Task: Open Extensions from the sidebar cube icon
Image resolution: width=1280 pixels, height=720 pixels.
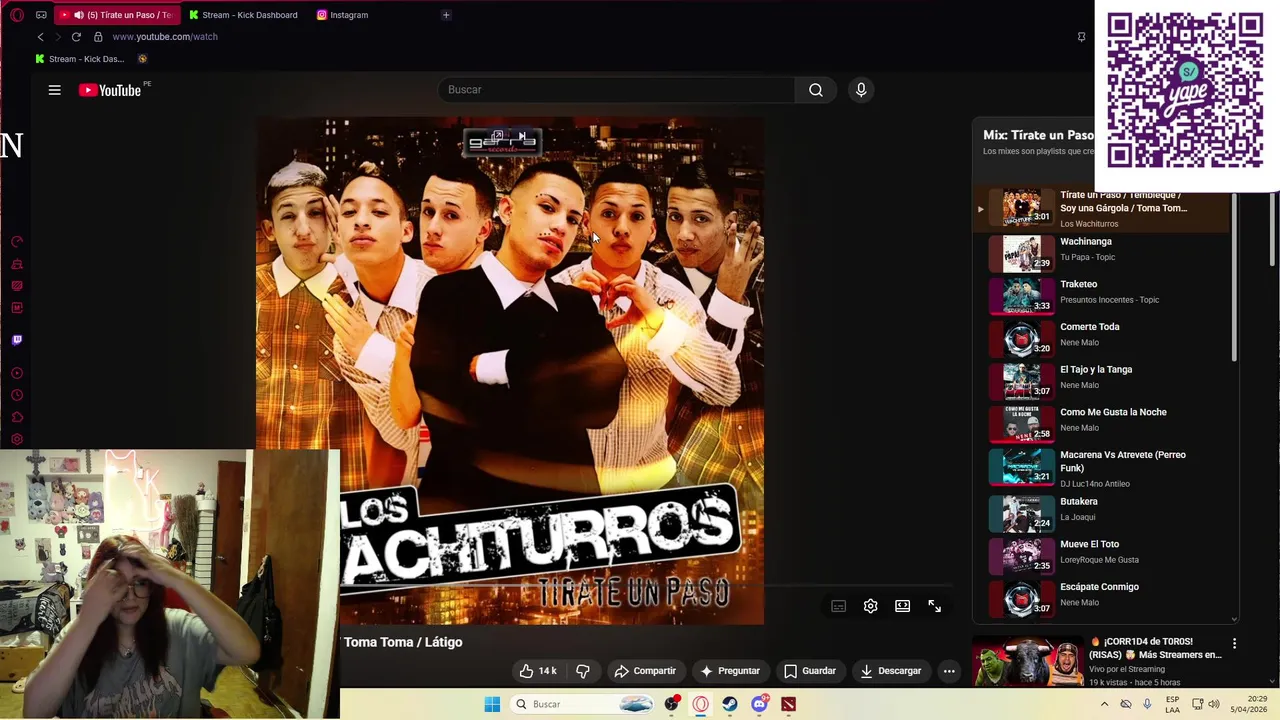Action: 17,417
